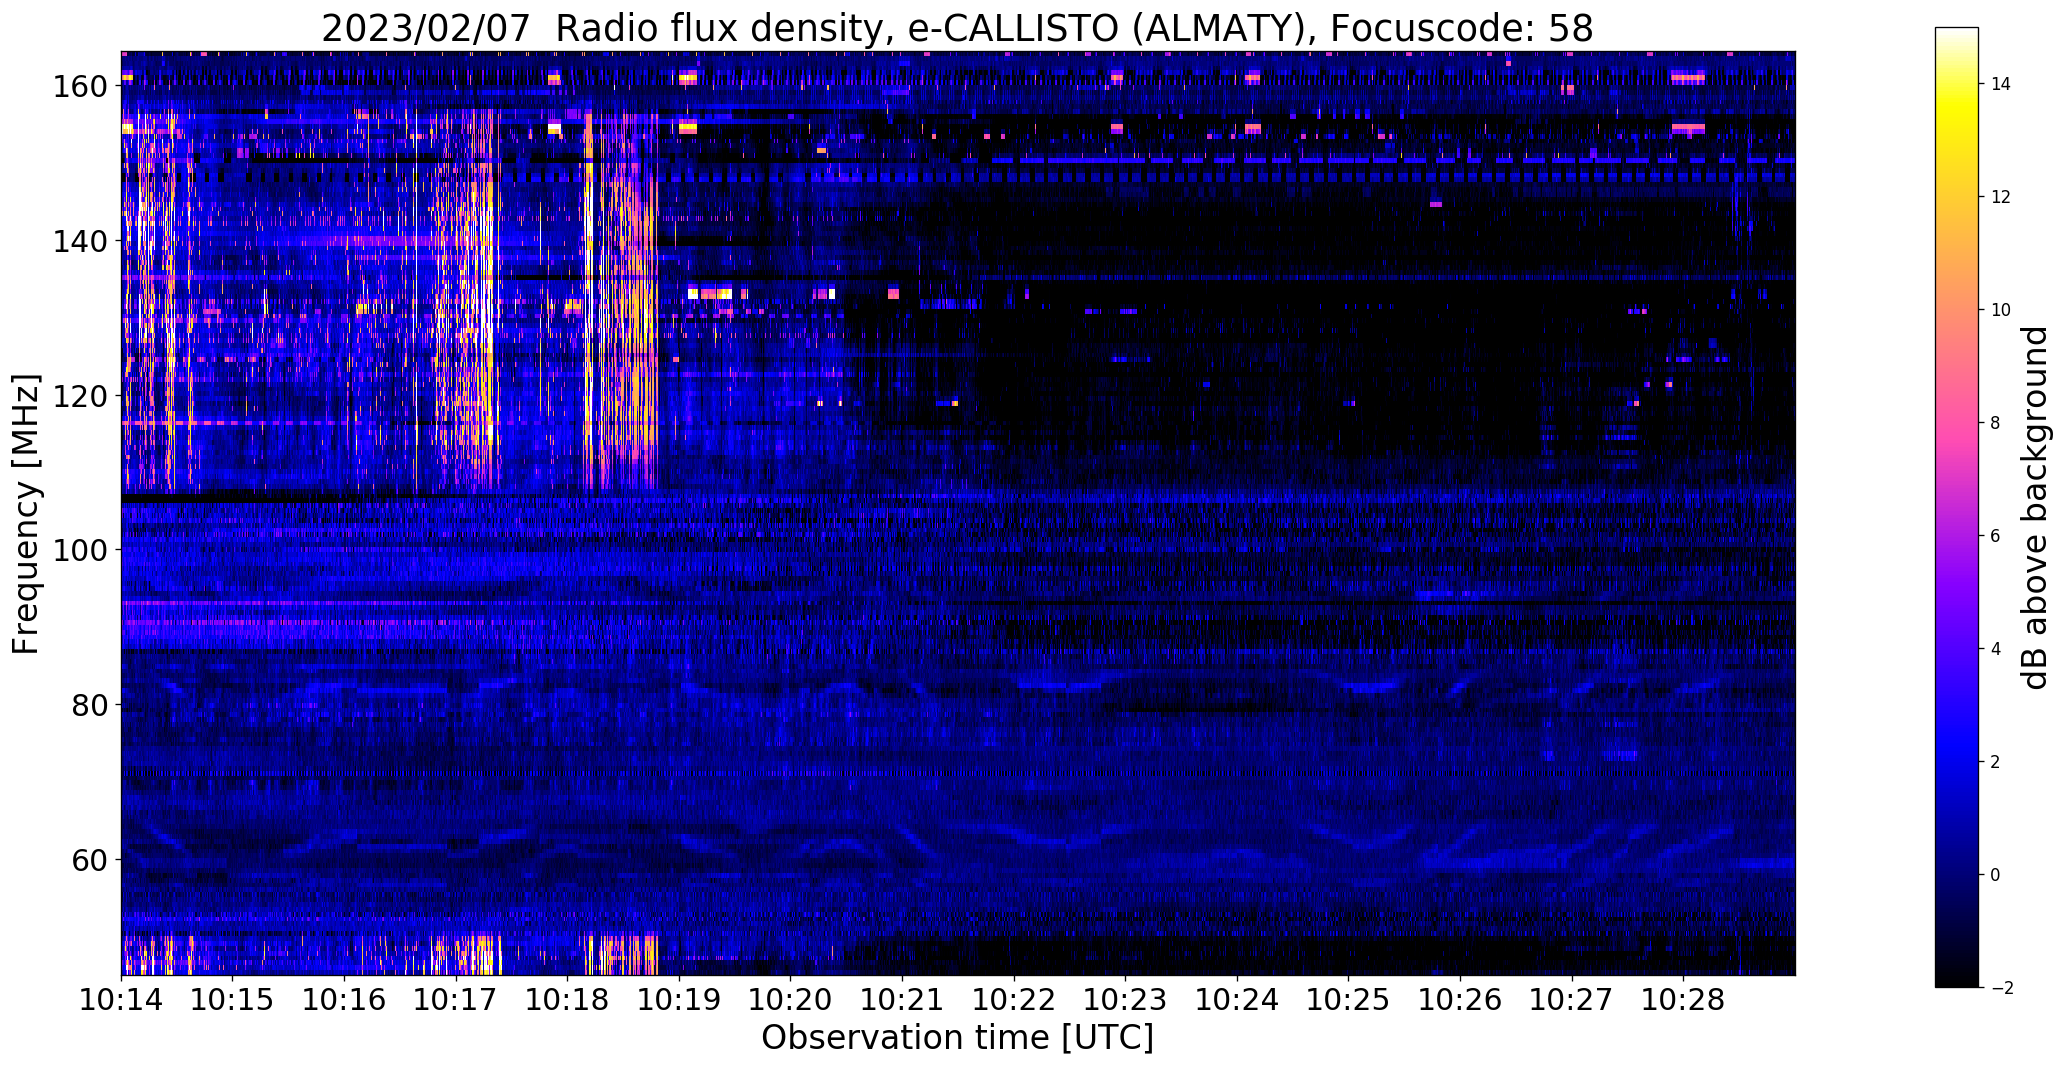
Task: Click the colorbar tick value 12
Action: pos(2001,197)
